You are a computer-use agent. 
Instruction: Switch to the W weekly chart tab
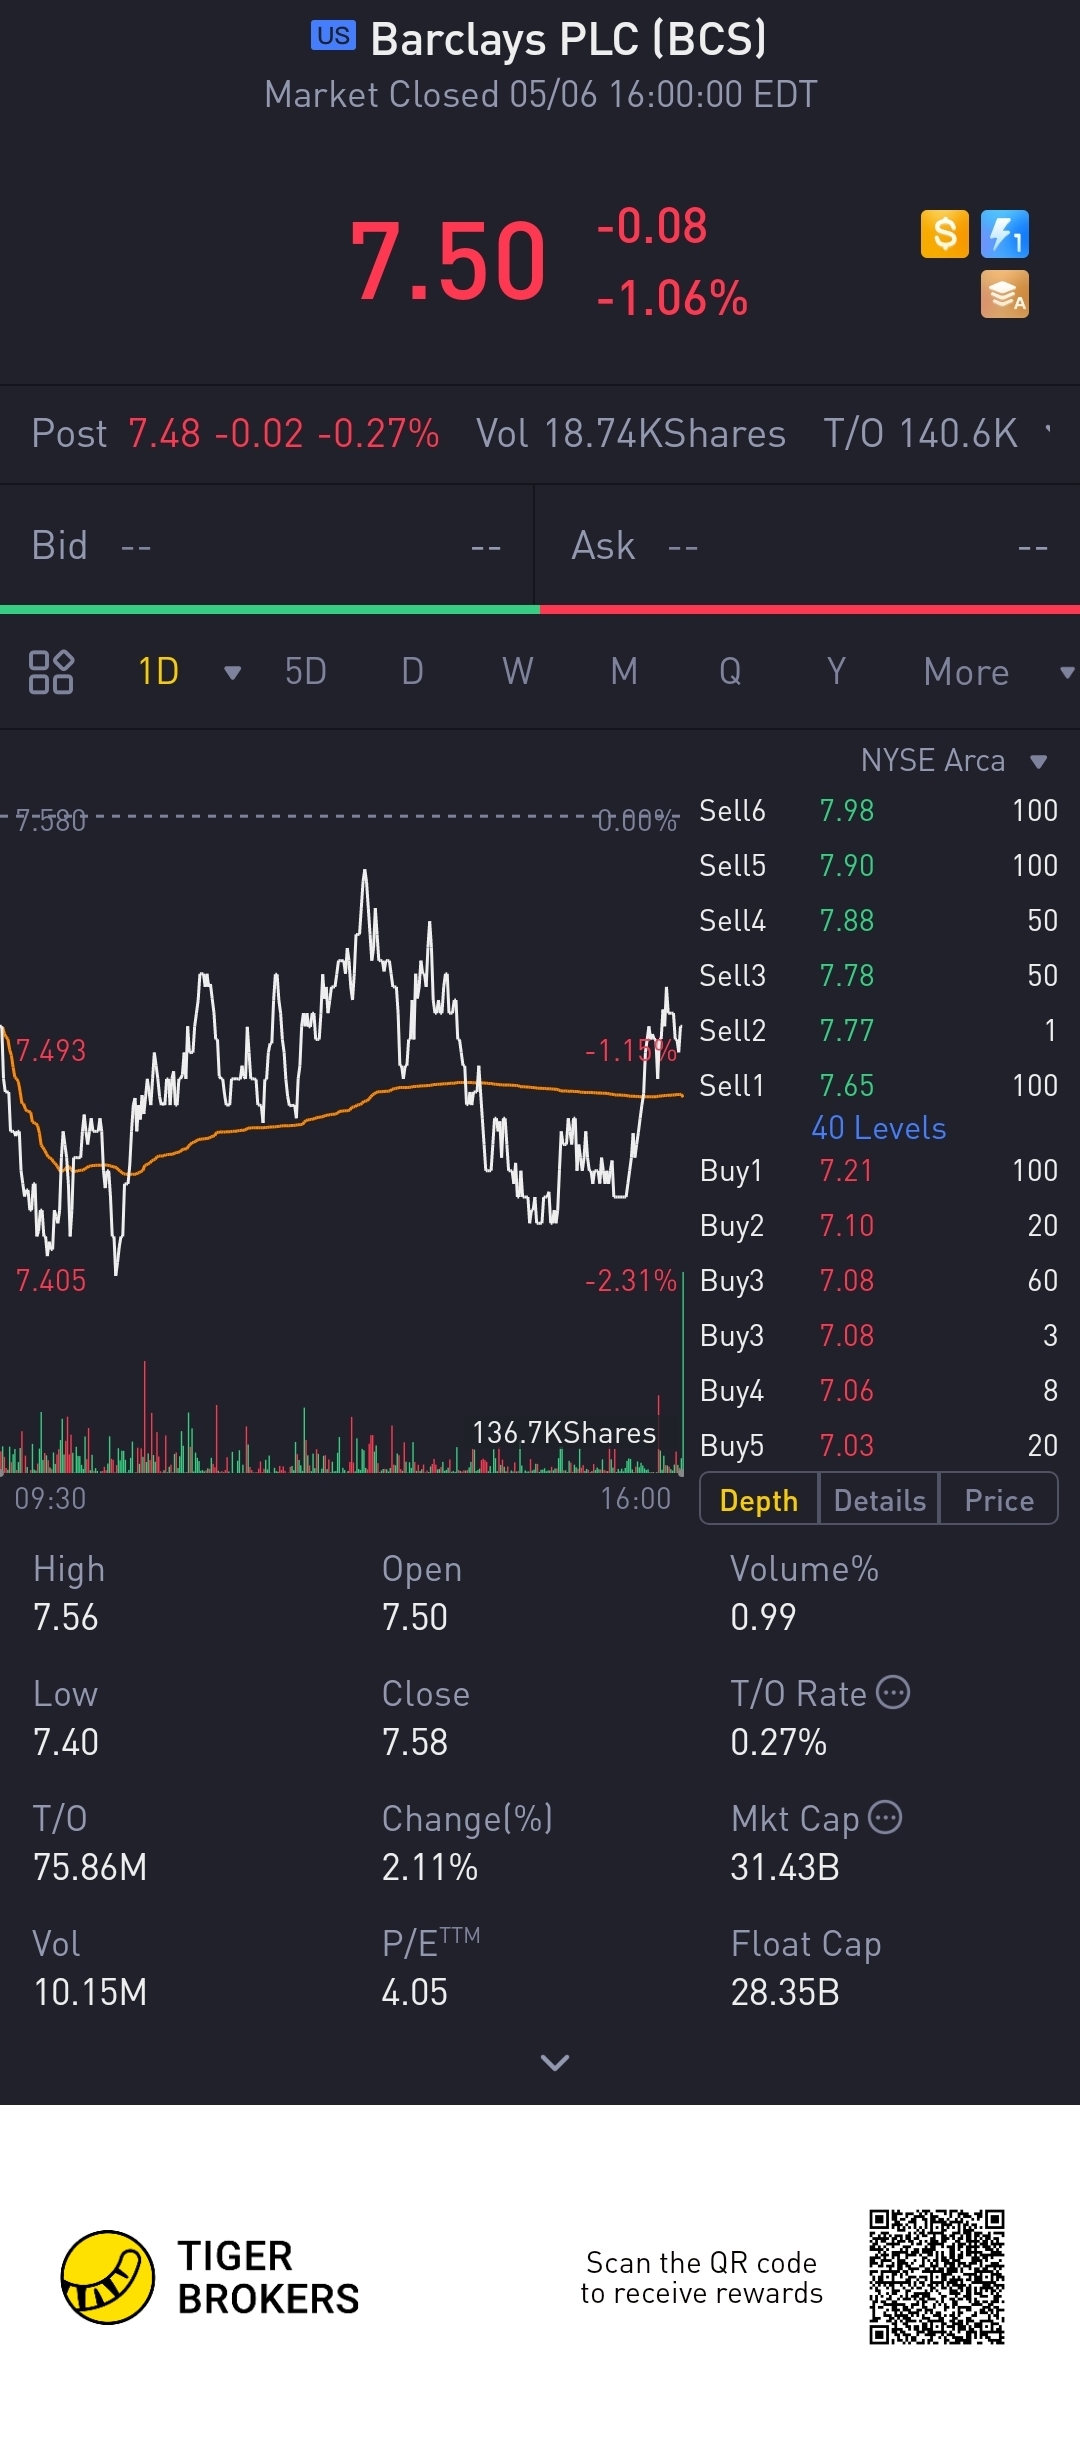point(517,672)
